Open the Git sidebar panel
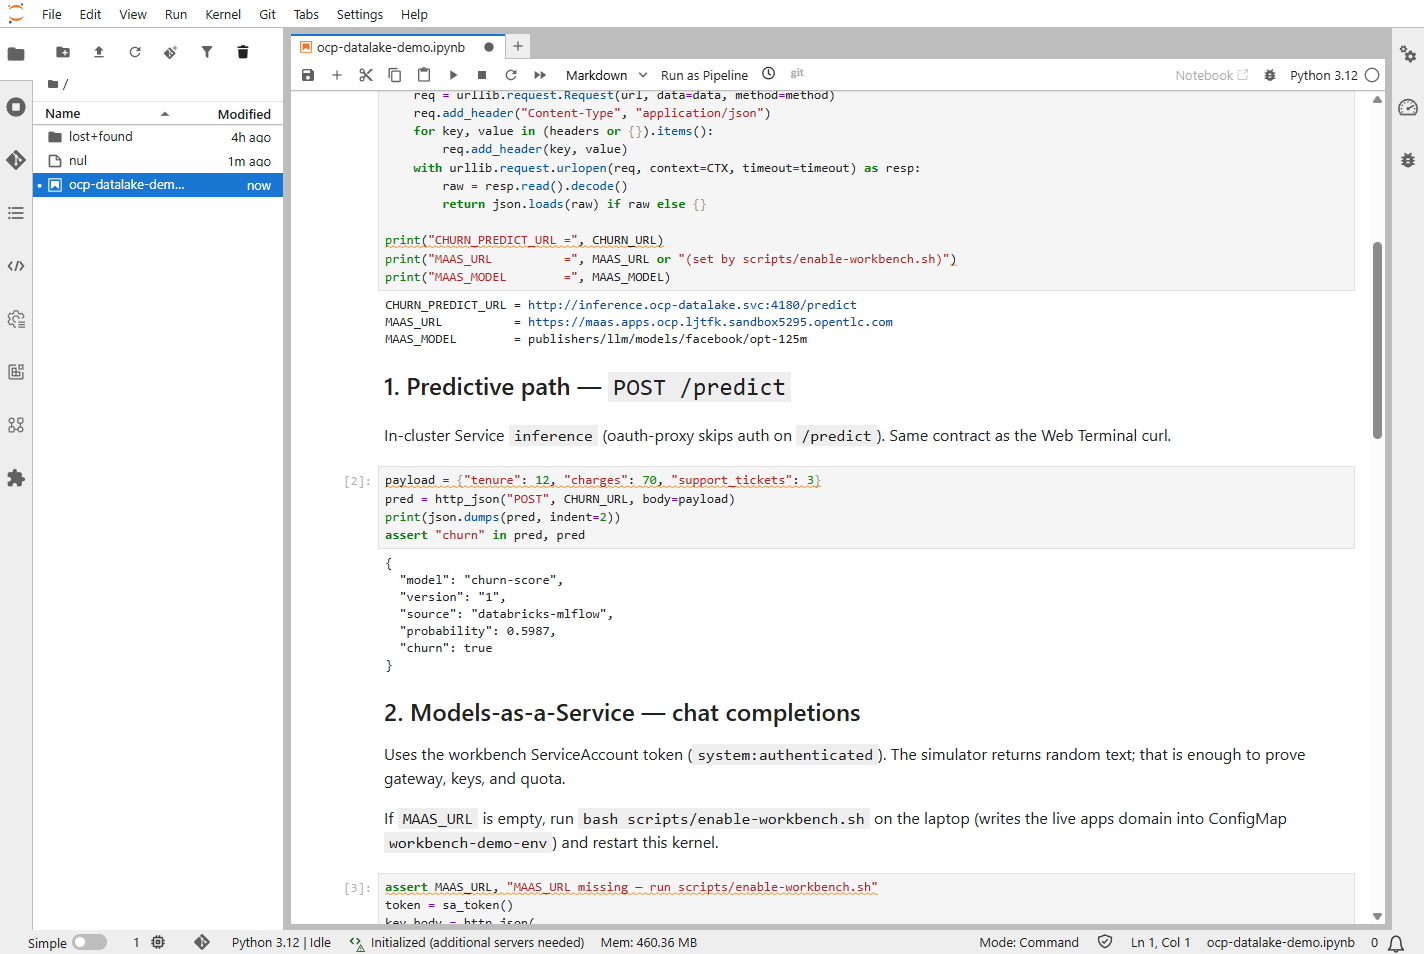The height and width of the screenshot is (954, 1424). (16, 160)
